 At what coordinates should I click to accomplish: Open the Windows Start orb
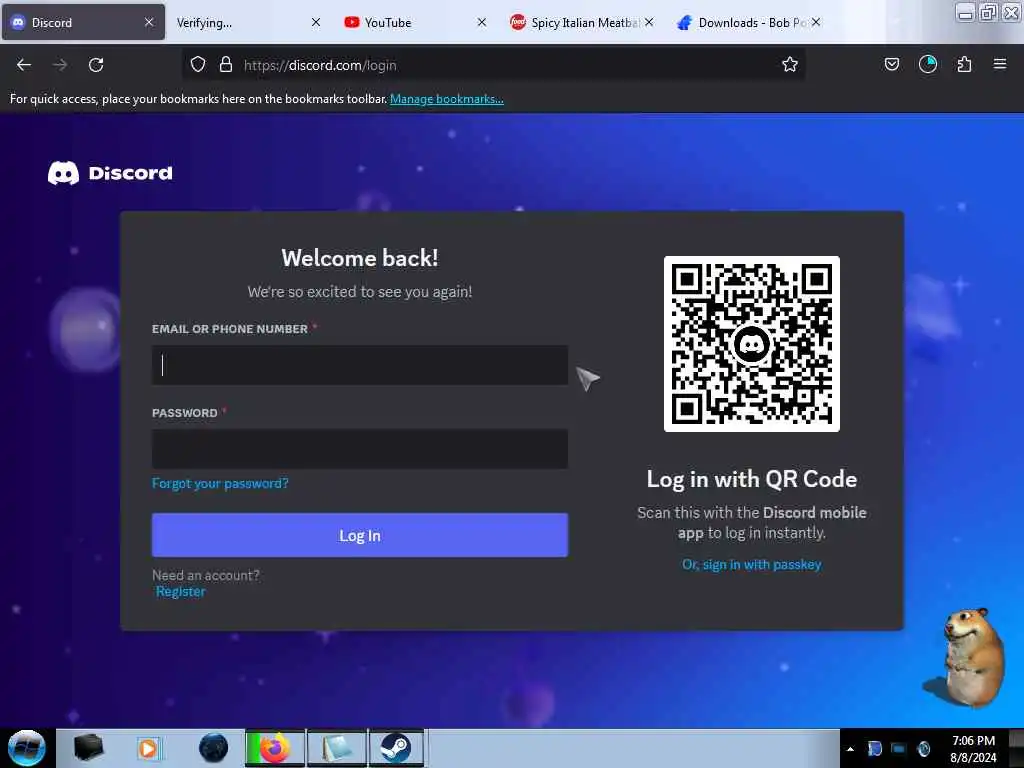(x=26, y=748)
